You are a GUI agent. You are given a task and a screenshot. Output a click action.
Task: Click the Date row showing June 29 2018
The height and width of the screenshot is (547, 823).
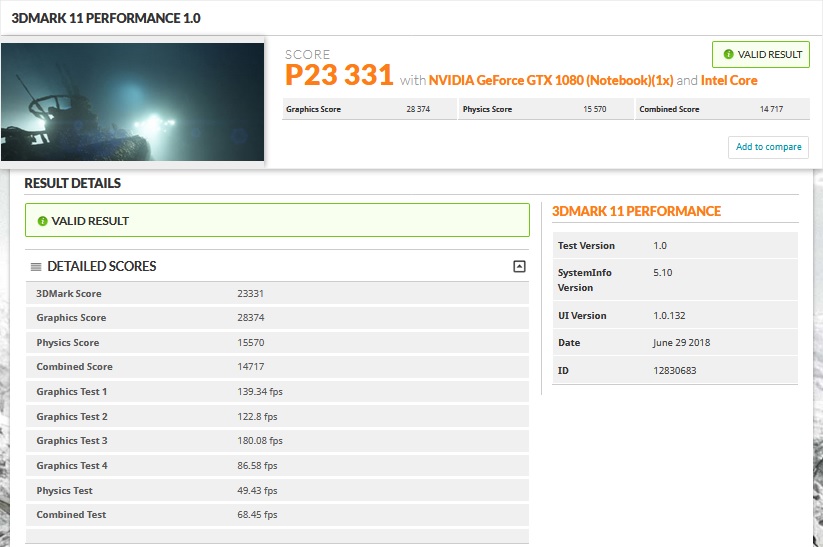676,343
